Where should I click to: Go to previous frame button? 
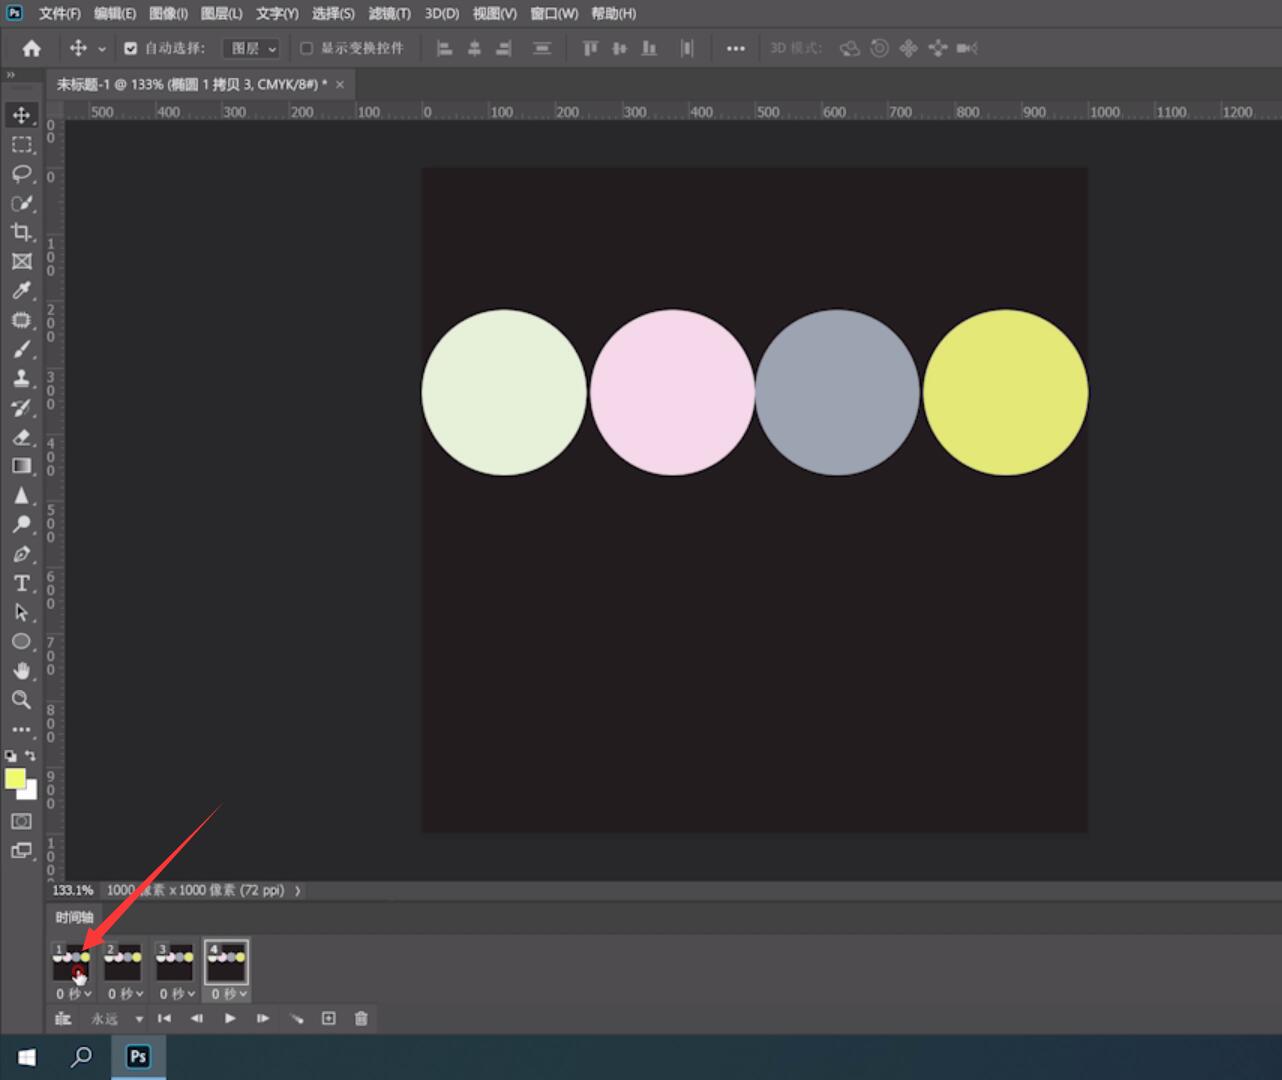(x=197, y=1018)
